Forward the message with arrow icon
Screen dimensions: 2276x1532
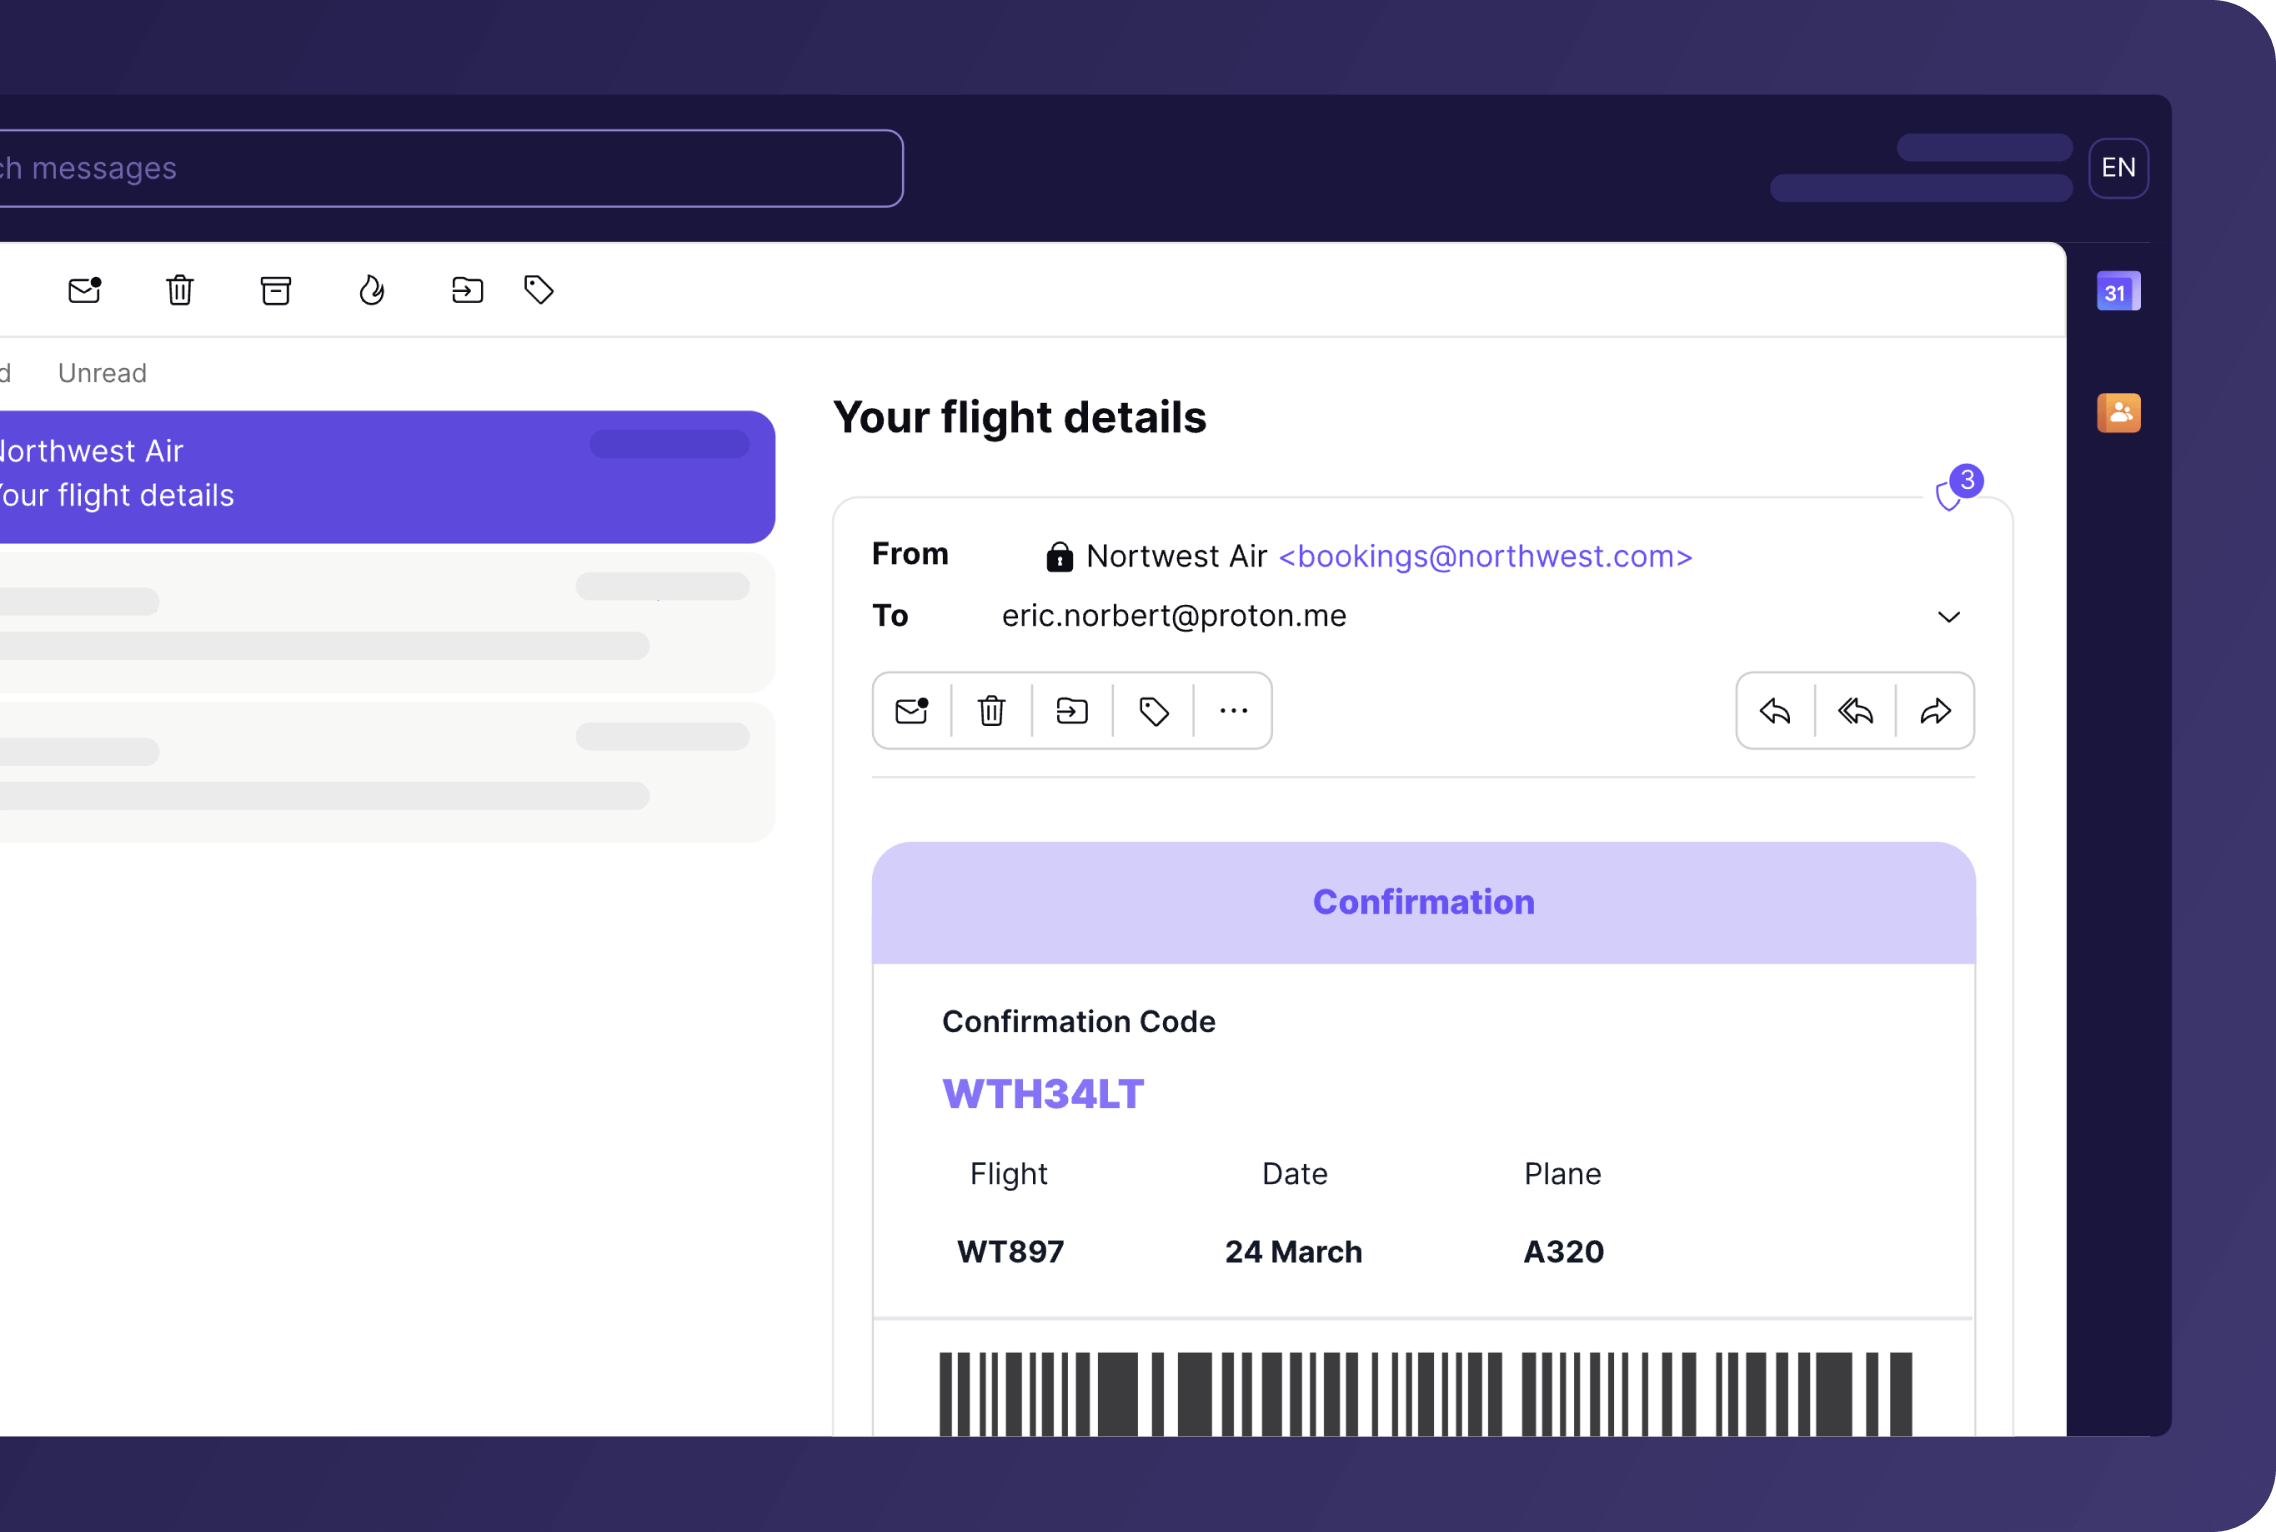coord(1935,711)
